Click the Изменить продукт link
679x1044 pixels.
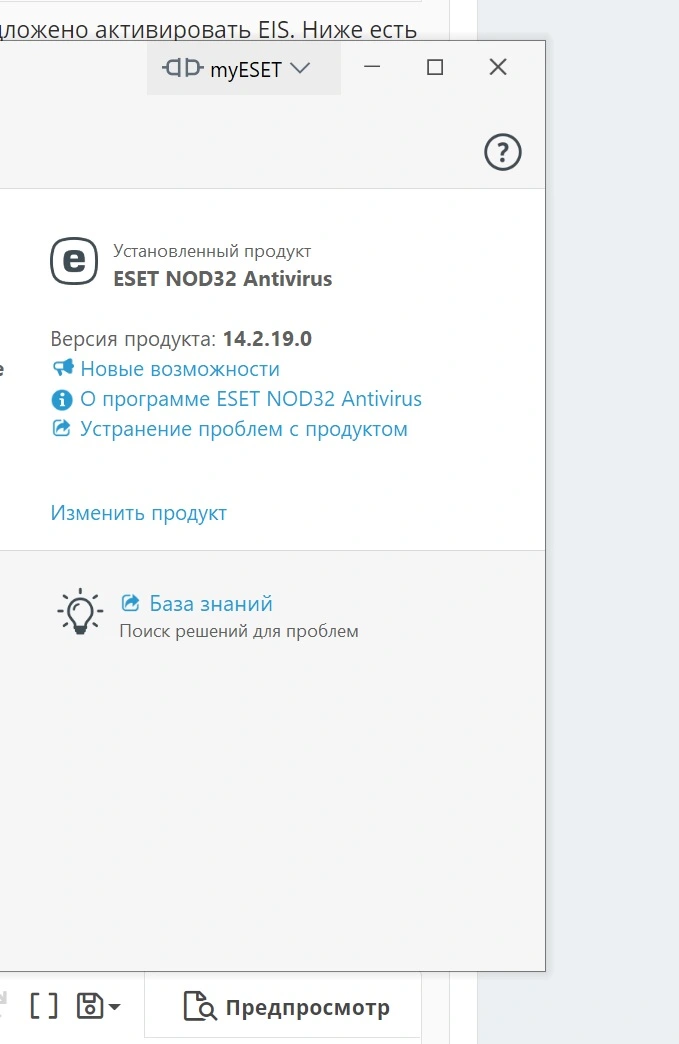pos(138,513)
